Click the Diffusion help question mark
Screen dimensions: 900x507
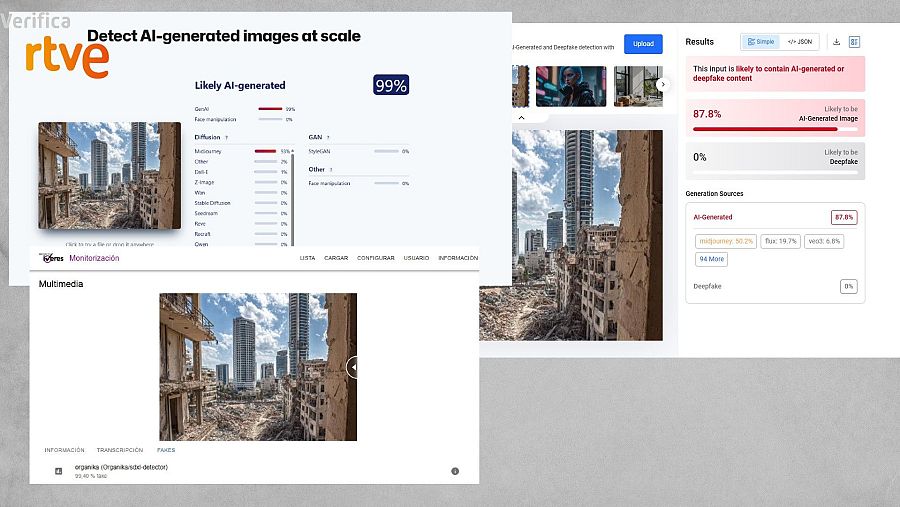pos(226,138)
